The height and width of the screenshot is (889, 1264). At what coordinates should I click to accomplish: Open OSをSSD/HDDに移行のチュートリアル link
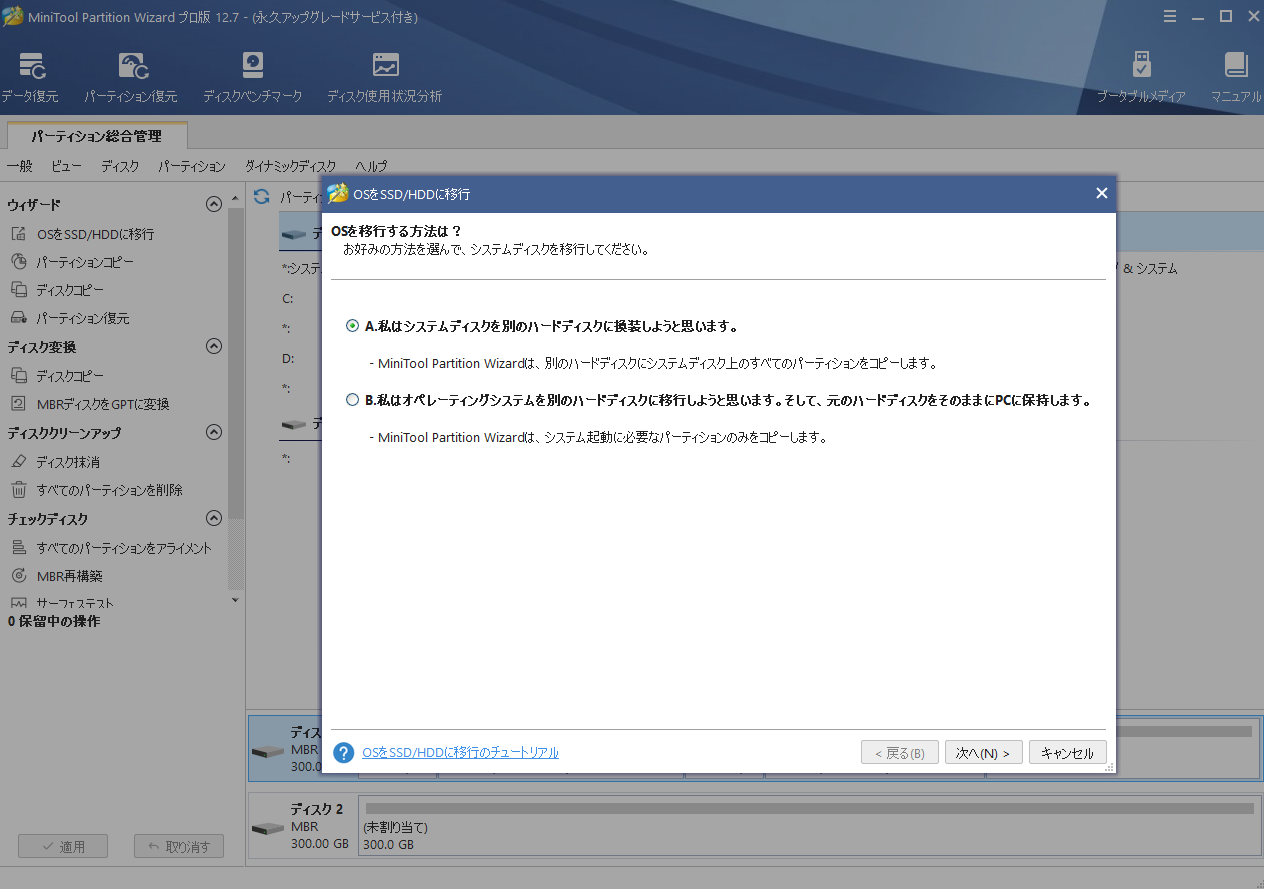(x=460, y=752)
